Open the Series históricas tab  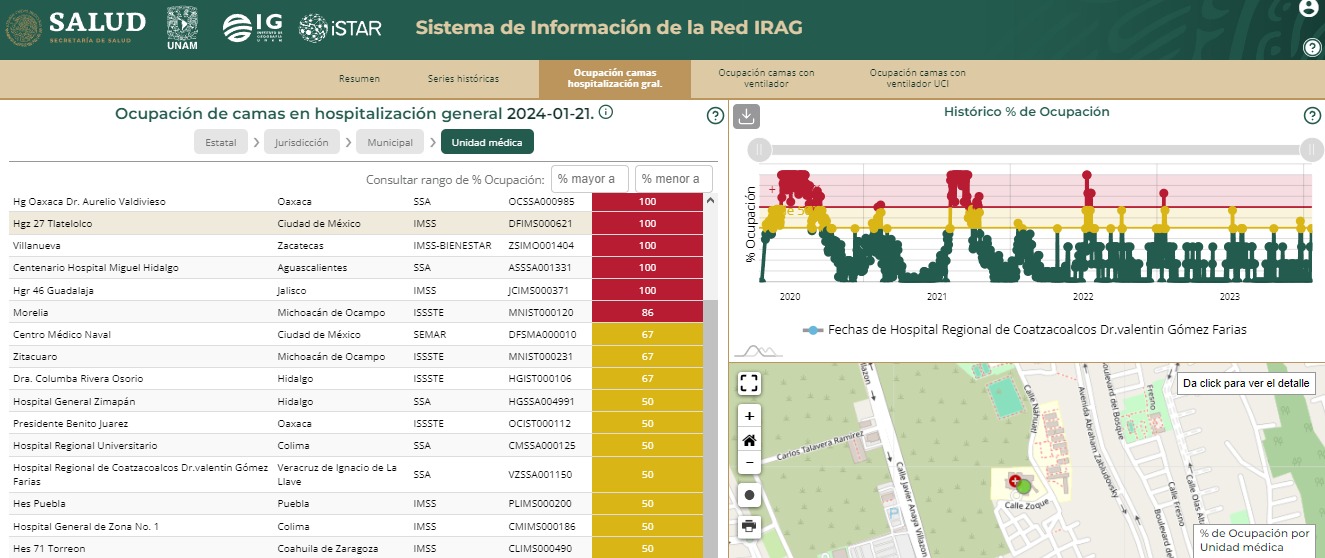tap(463, 79)
